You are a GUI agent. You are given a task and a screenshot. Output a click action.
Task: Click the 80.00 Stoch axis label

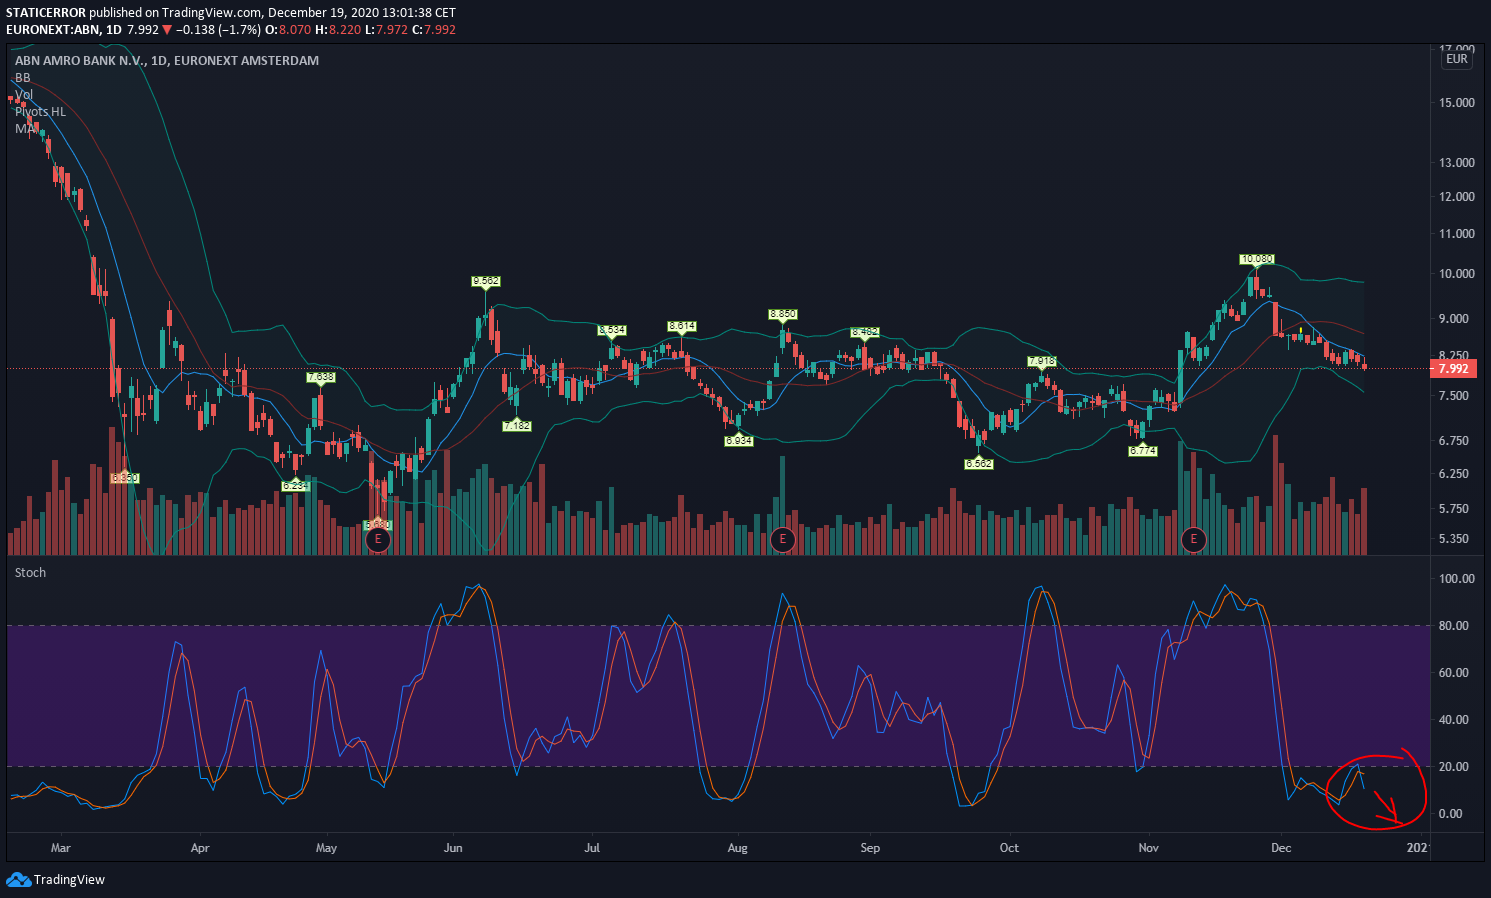click(x=1453, y=626)
